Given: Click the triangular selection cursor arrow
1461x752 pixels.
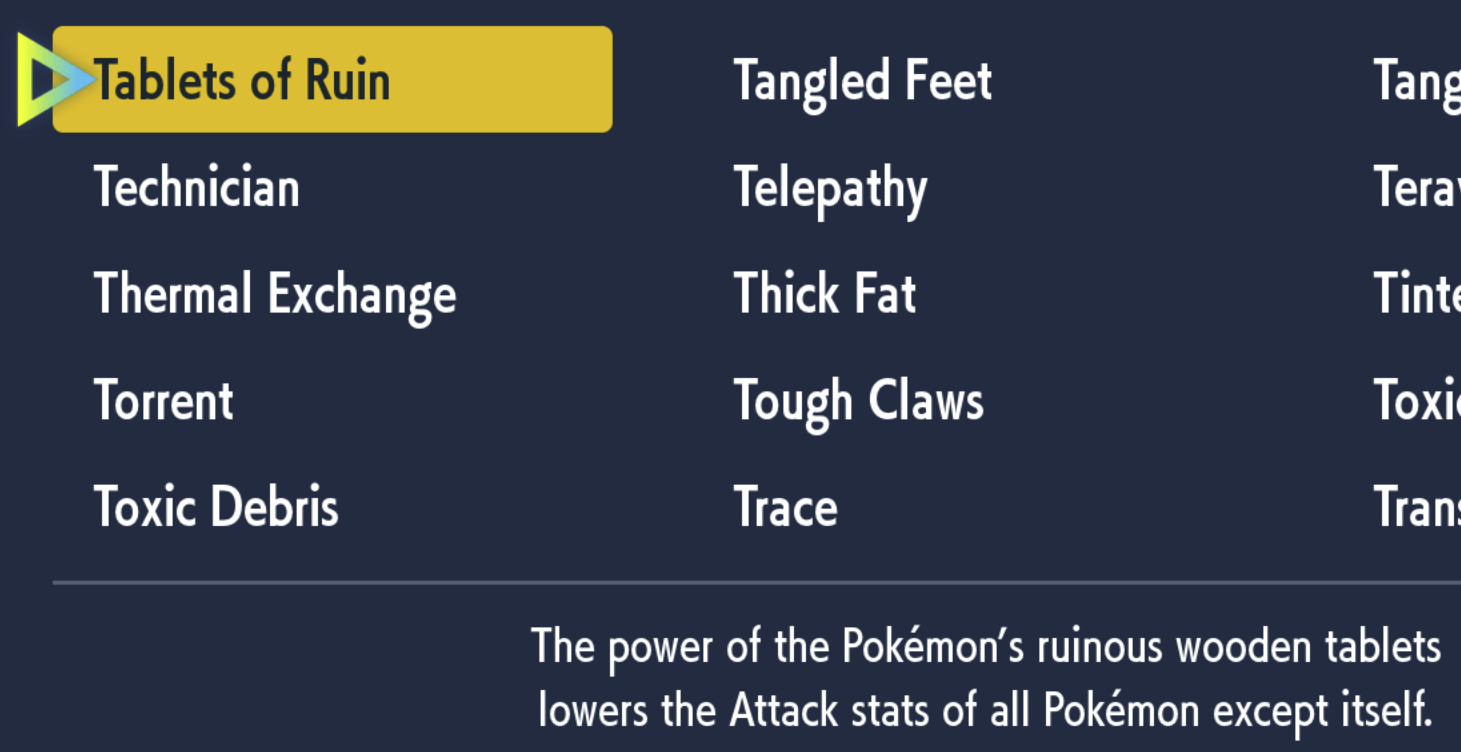Looking at the screenshot, I should tap(50, 80).
